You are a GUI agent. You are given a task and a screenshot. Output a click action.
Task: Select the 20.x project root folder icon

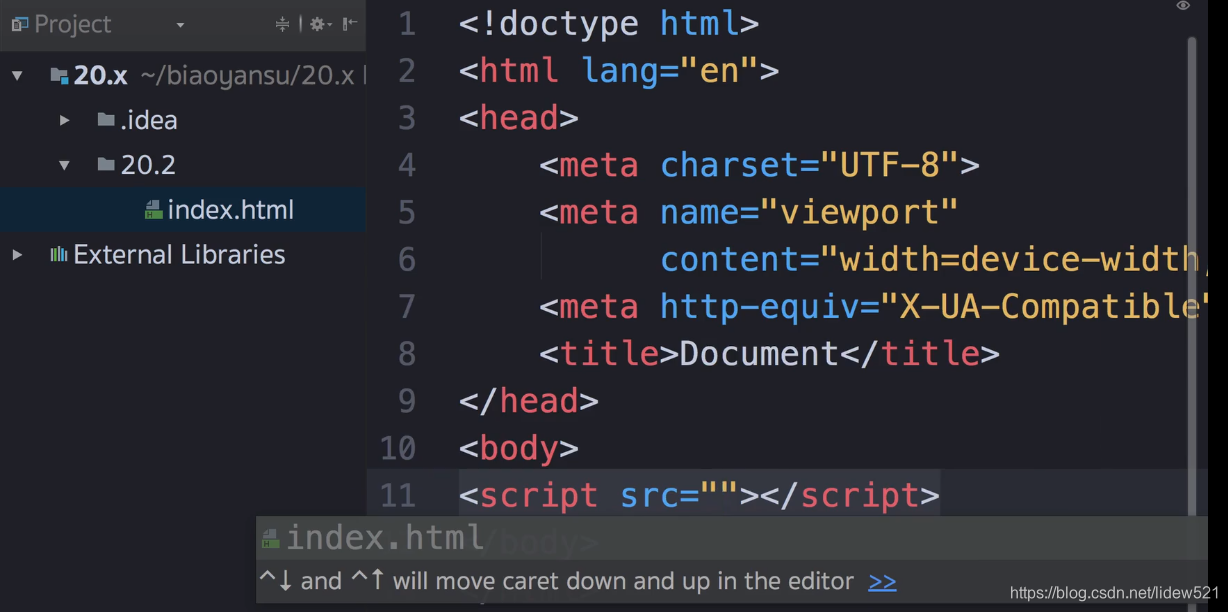59,75
